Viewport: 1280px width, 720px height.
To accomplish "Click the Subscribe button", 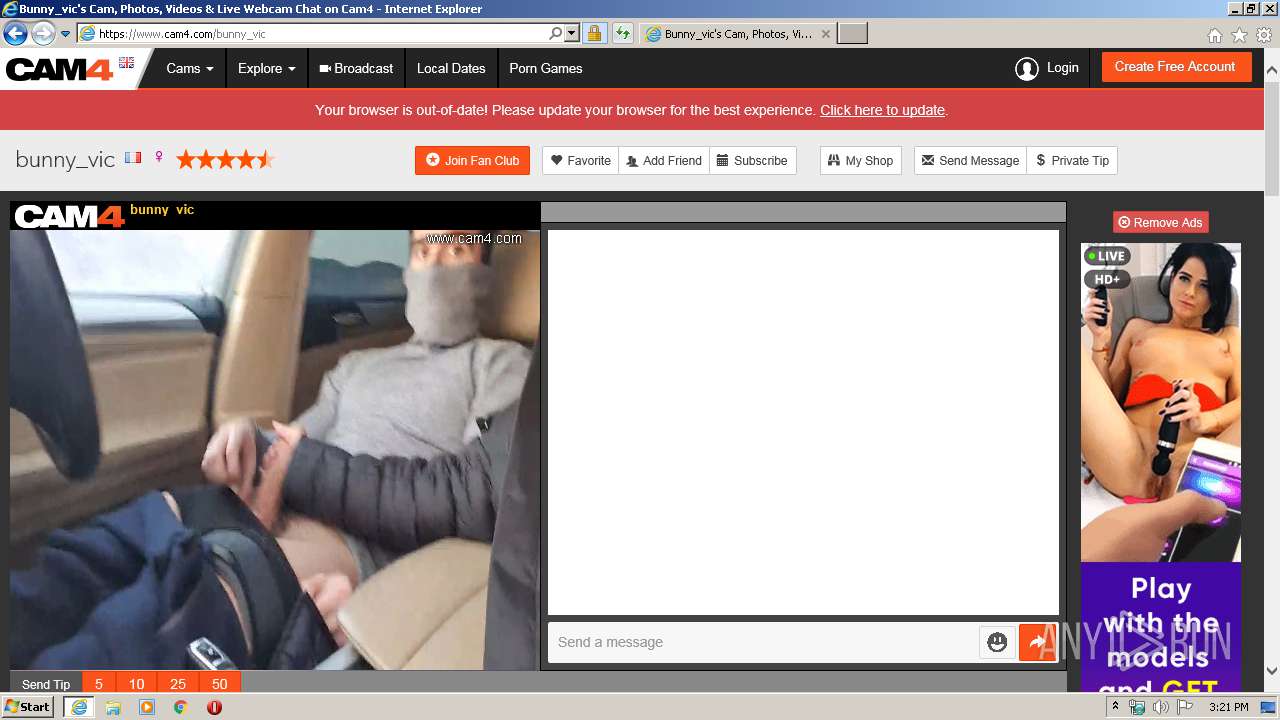I will [752, 160].
